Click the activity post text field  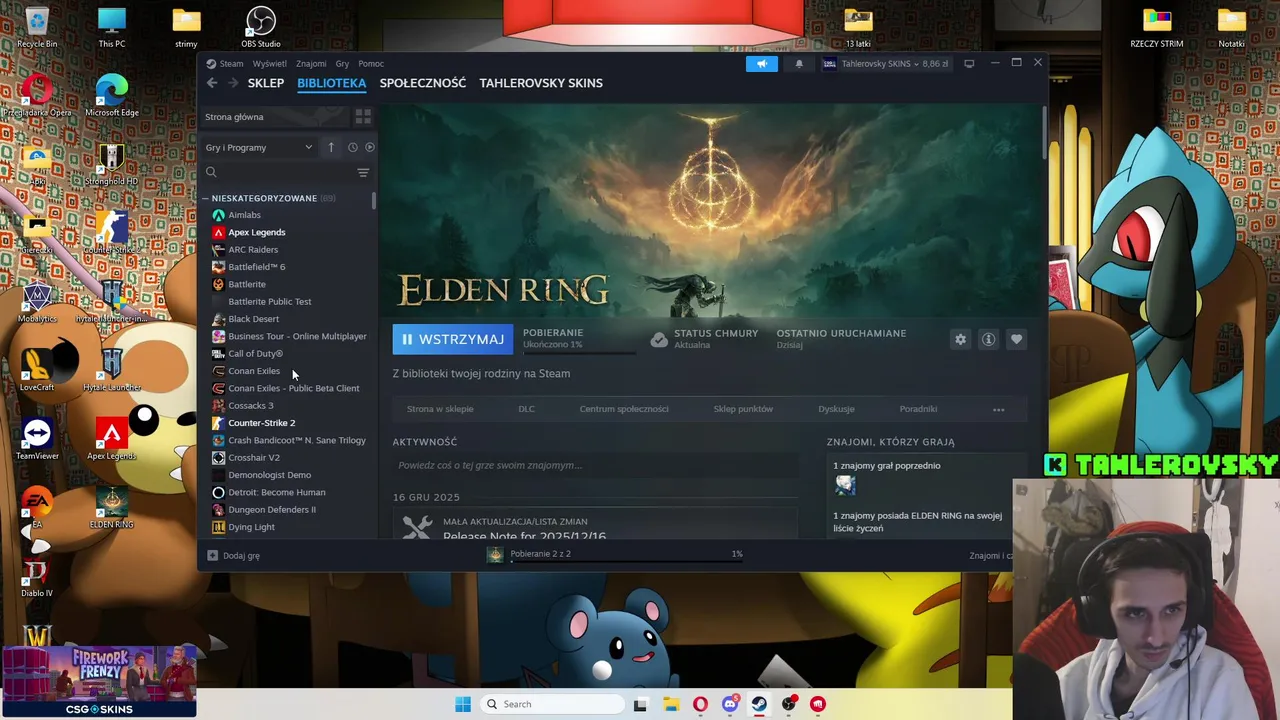click(596, 465)
